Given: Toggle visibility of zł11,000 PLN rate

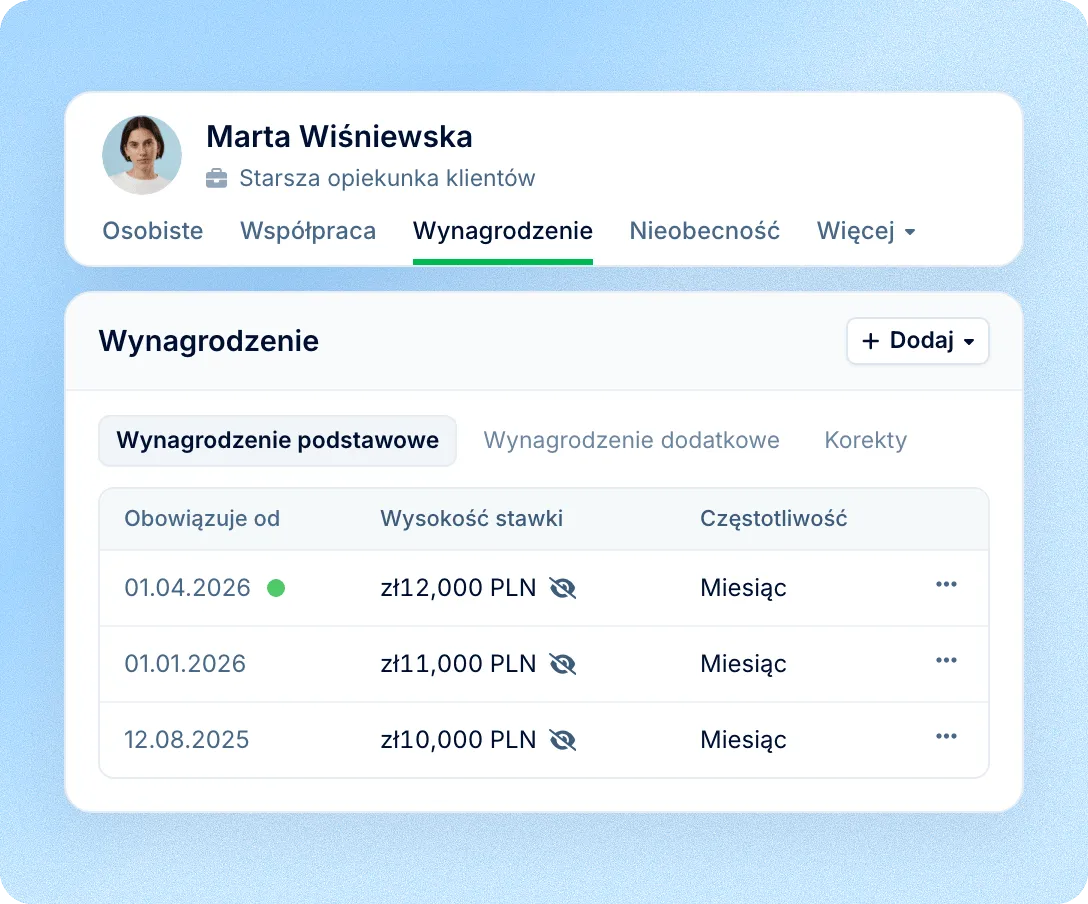Looking at the screenshot, I should click(x=563, y=665).
